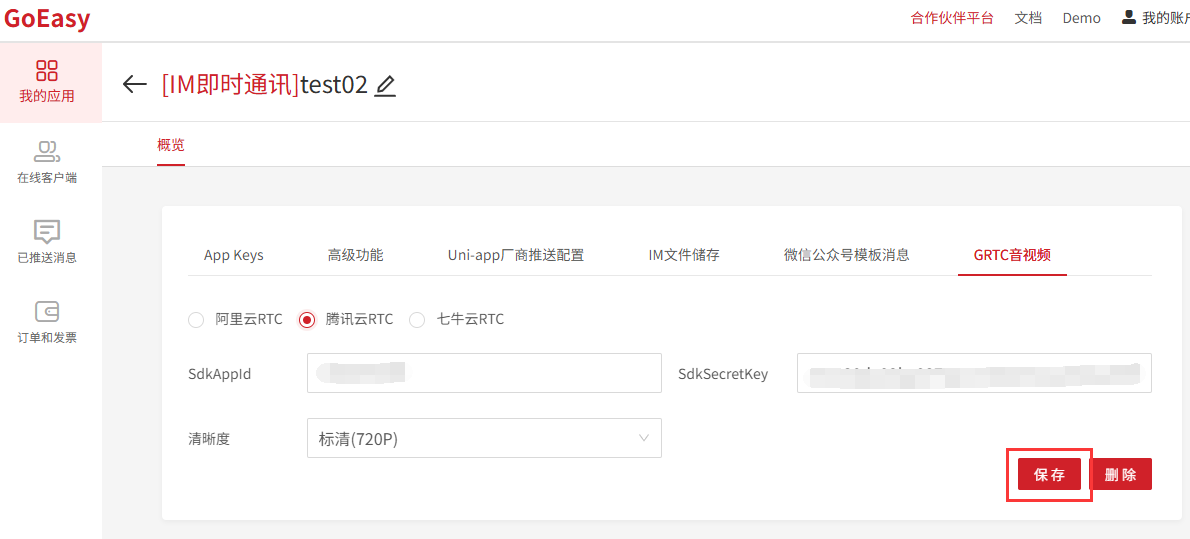Click the 保存 save button
This screenshot has width=1190, height=539.
coord(1049,474)
